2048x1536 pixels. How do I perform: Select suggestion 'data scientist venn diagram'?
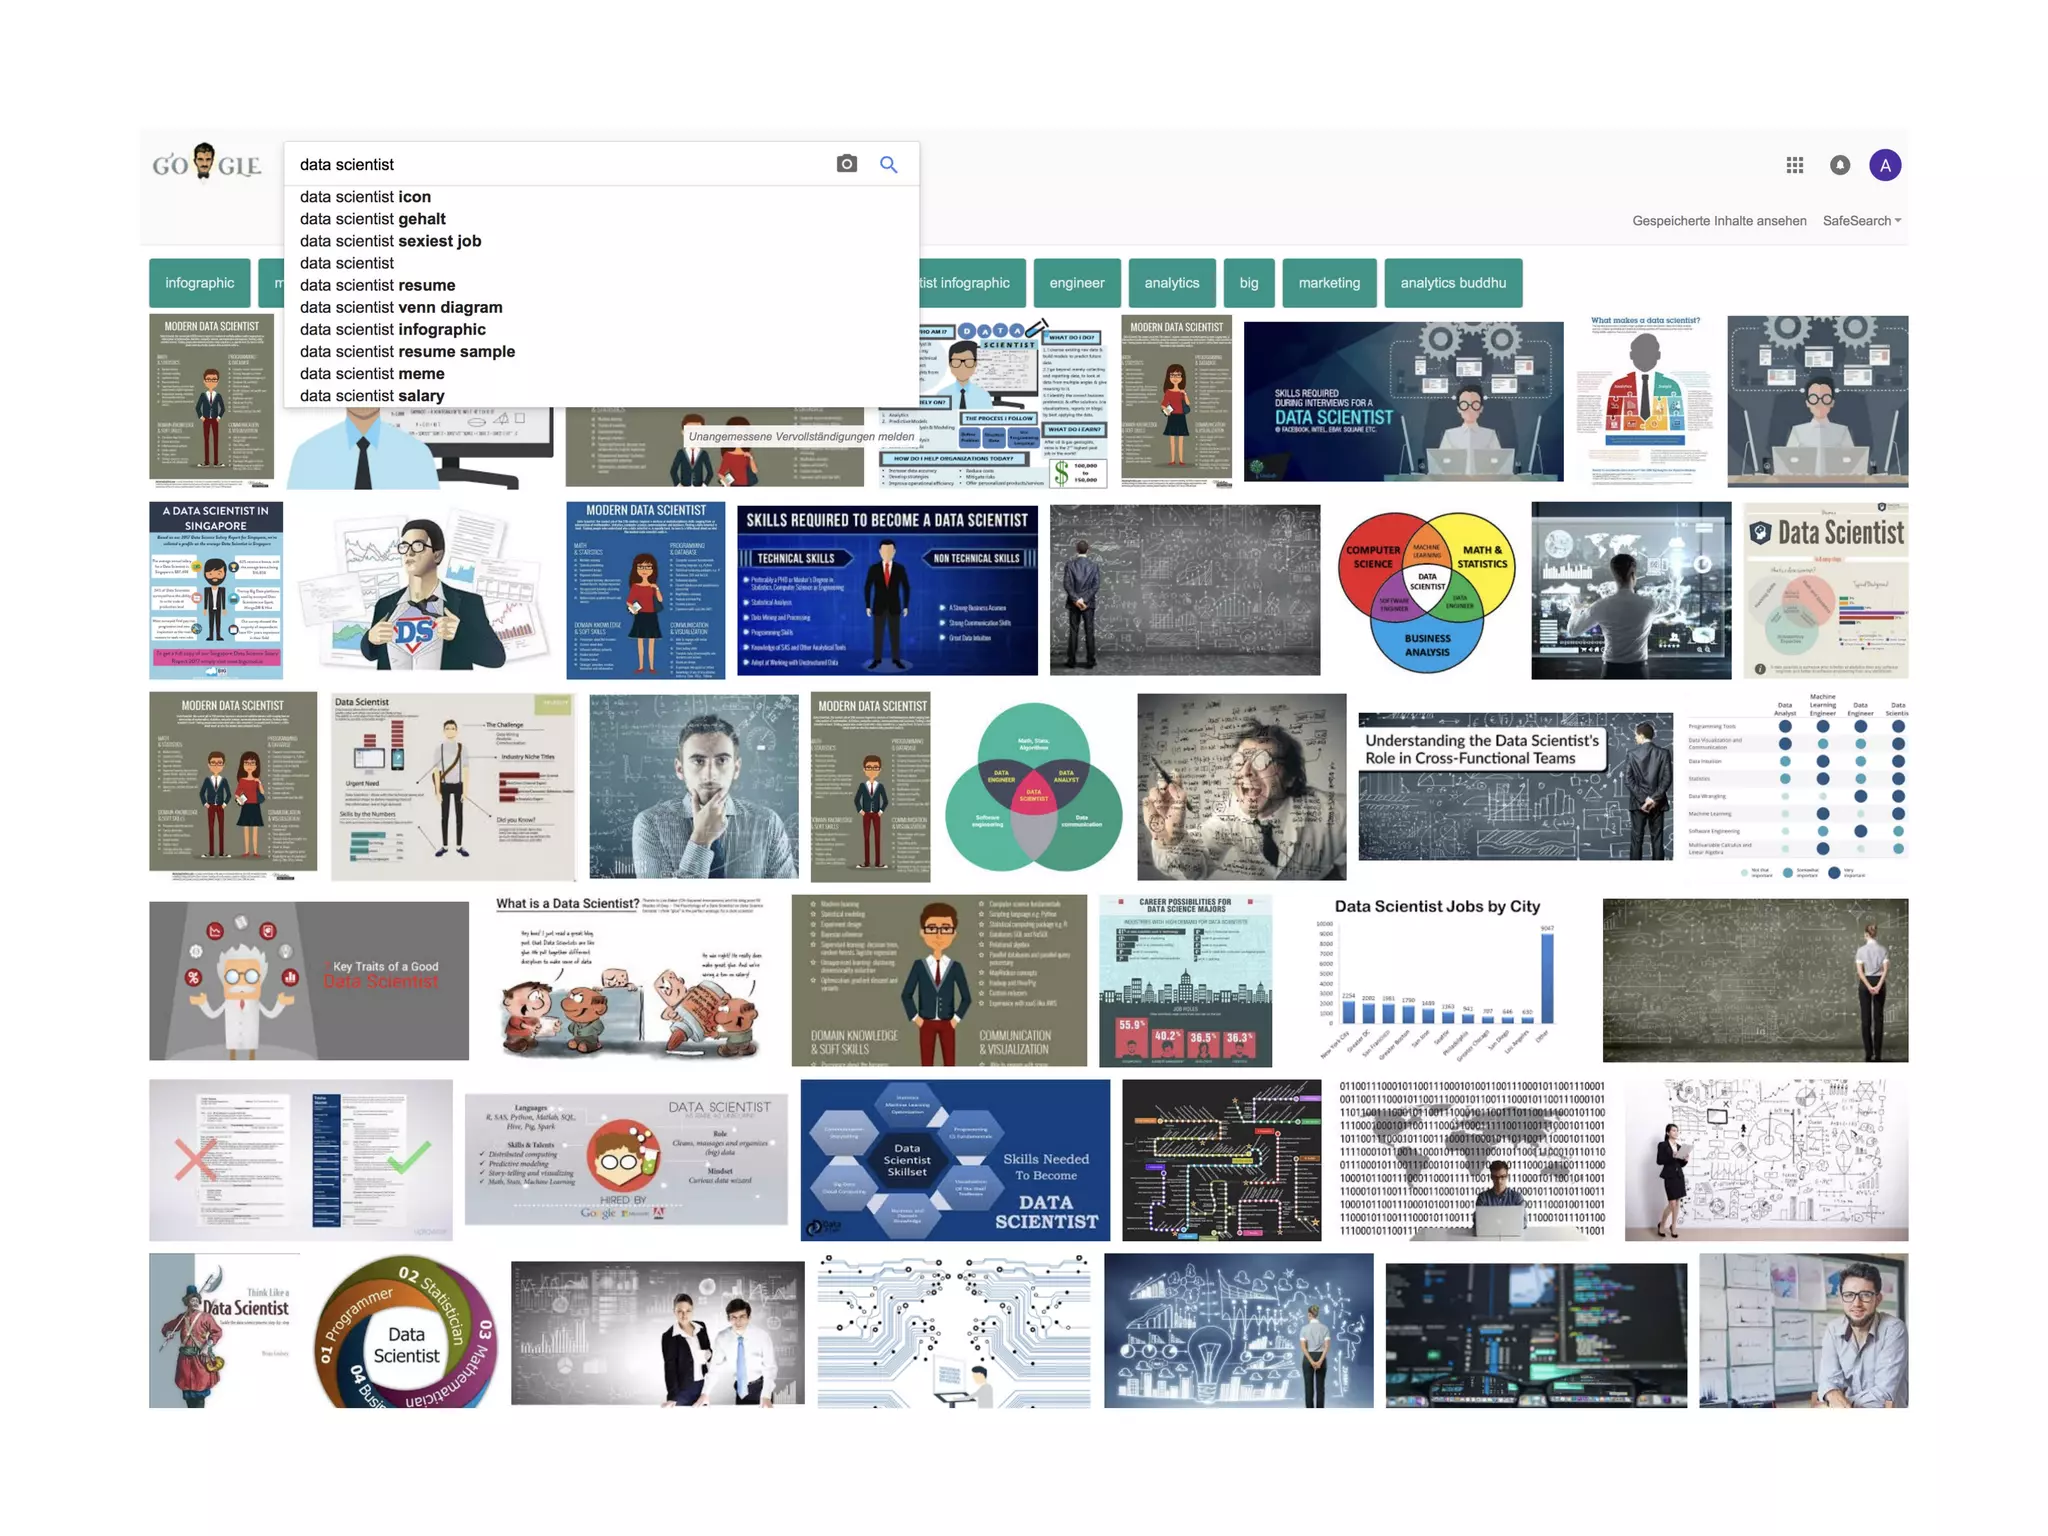click(401, 307)
